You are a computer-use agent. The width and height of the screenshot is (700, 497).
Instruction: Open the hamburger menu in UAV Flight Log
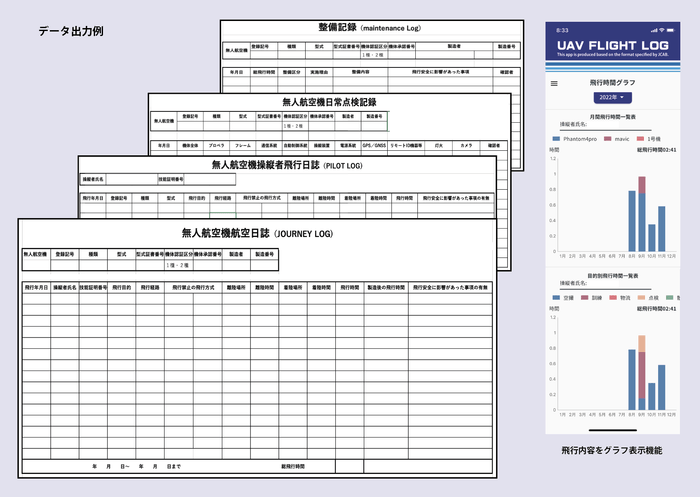click(x=555, y=84)
